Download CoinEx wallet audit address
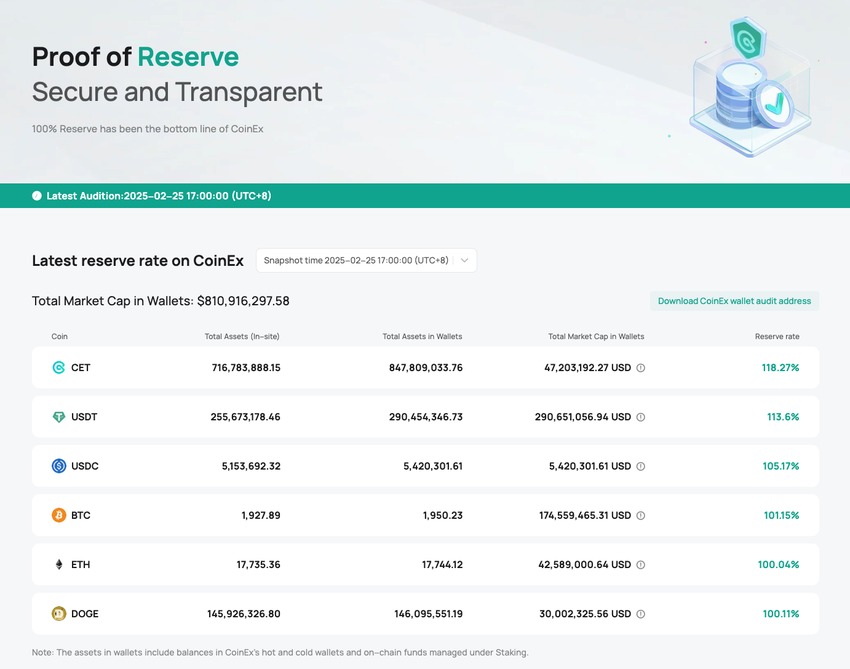The height and width of the screenshot is (669, 850). coord(734,301)
